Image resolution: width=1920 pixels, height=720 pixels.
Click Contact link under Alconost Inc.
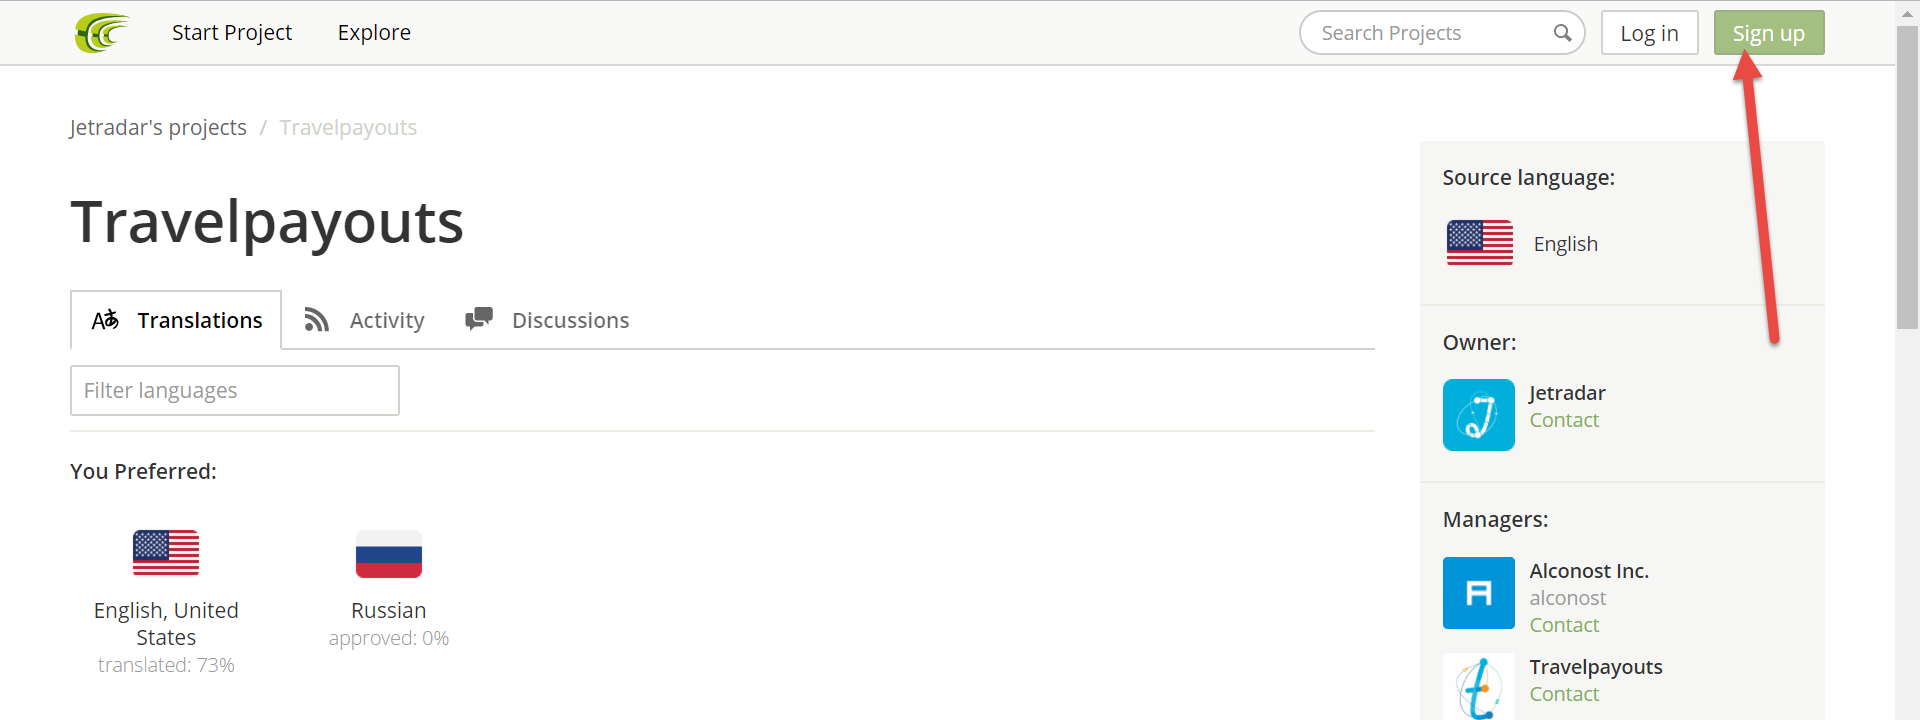point(1564,625)
